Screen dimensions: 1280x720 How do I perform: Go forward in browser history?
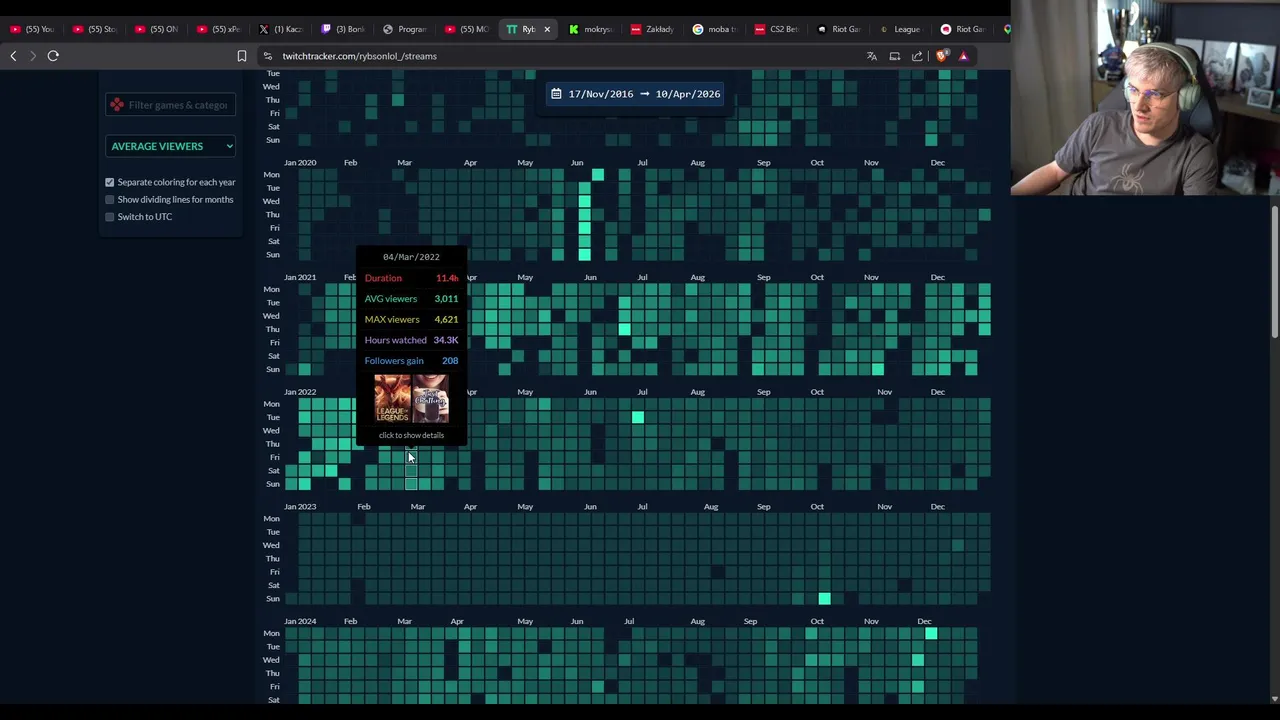point(33,56)
